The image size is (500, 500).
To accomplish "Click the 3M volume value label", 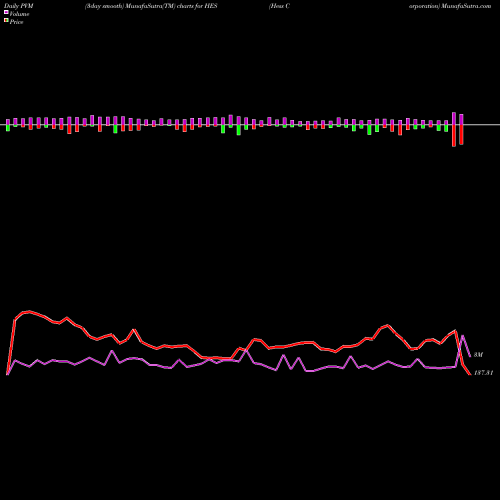I will coord(478,355).
